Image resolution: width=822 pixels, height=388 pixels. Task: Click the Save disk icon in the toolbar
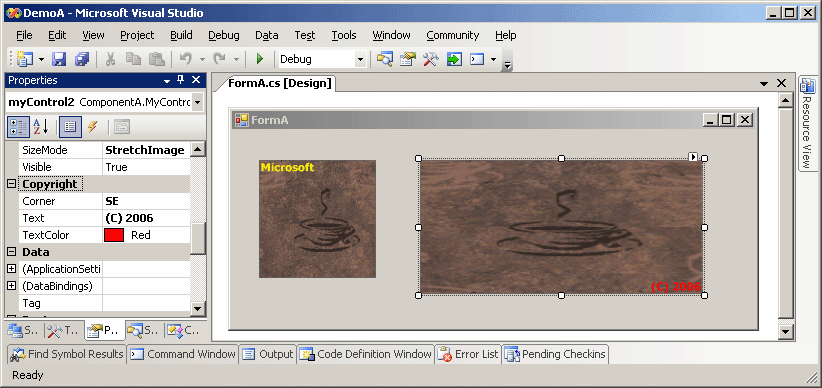(x=59, y=59)
